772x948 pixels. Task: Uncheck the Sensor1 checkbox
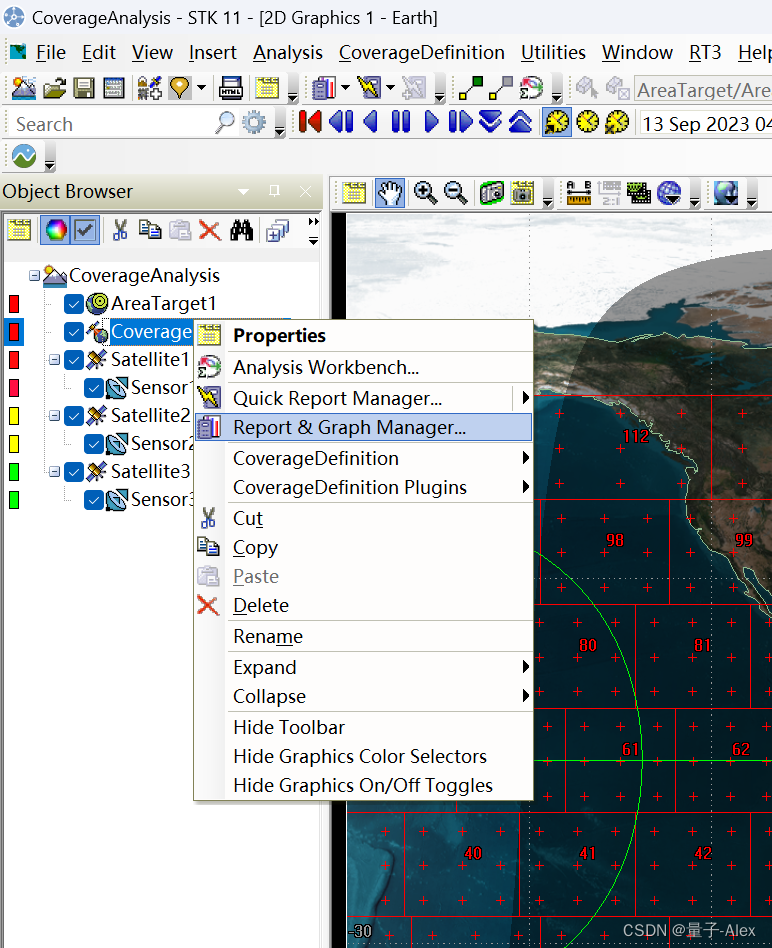pos(94,388)
